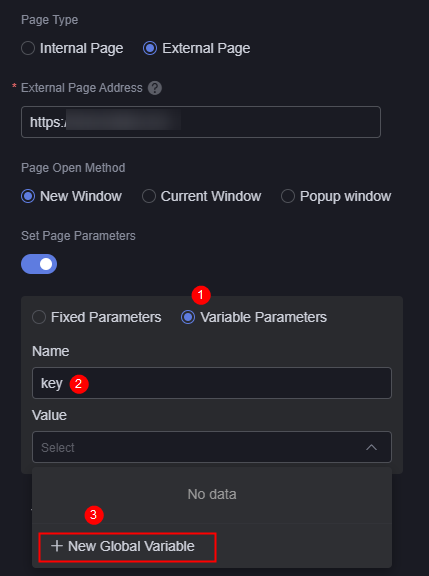
Task: Toggle the Set Page Parameters switch
Action: pyautogui.click(x=39, y=264)
